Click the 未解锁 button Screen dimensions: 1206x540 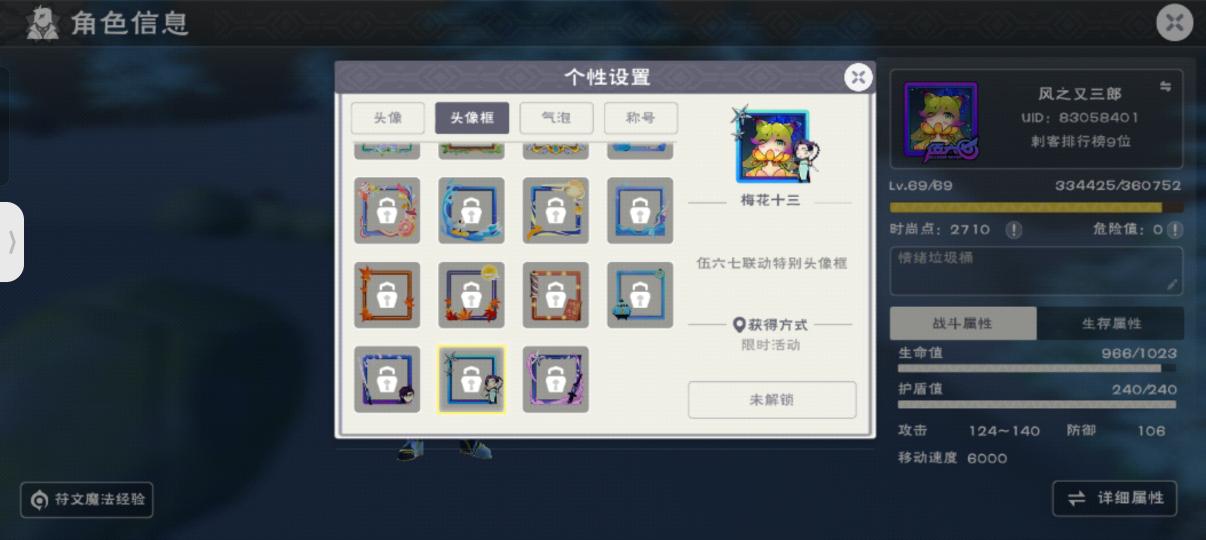[772, 400]
